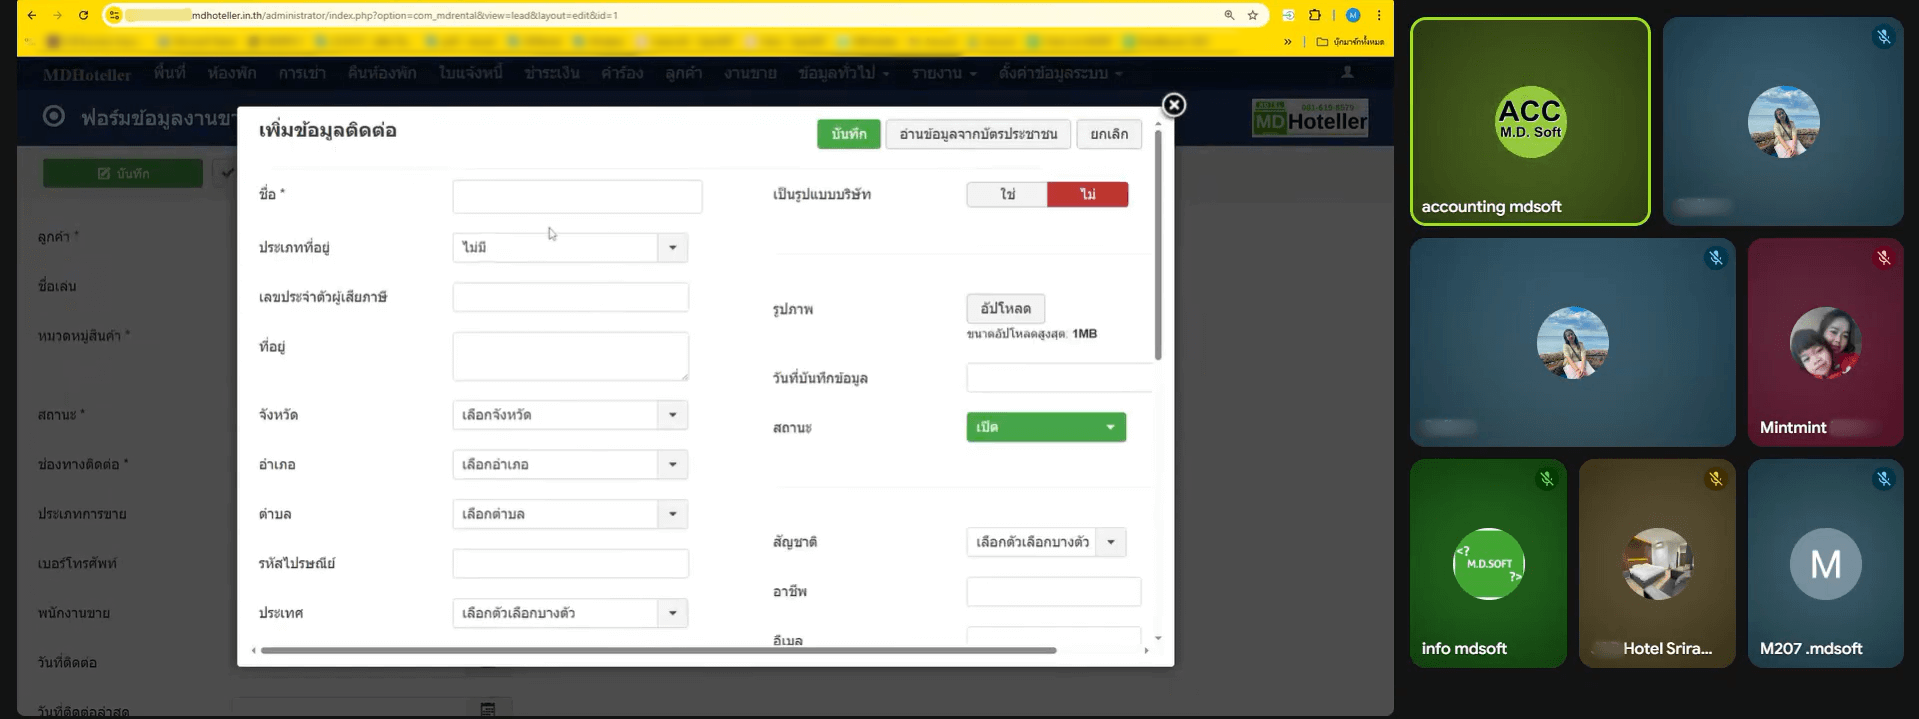Click the zoom magnifier icon in address bar
The height and width of the screenshot is (719, 1919).
click(1229, 15)
